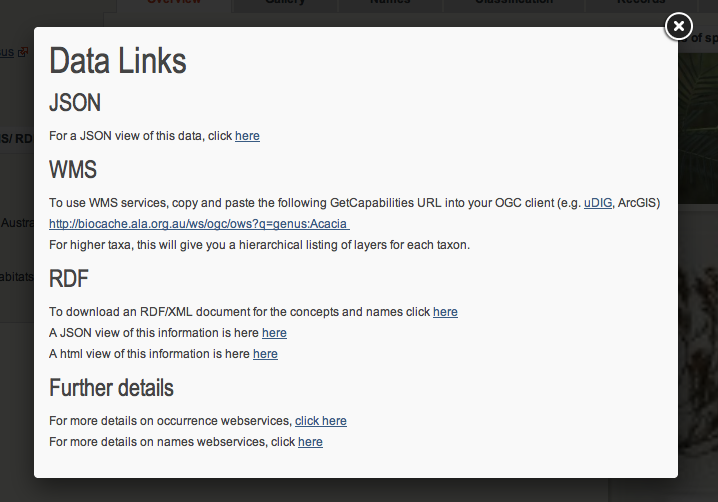Open the biocache GetCapabilities URL link
This screenshot has width=718, height=502.
point(198,224)
